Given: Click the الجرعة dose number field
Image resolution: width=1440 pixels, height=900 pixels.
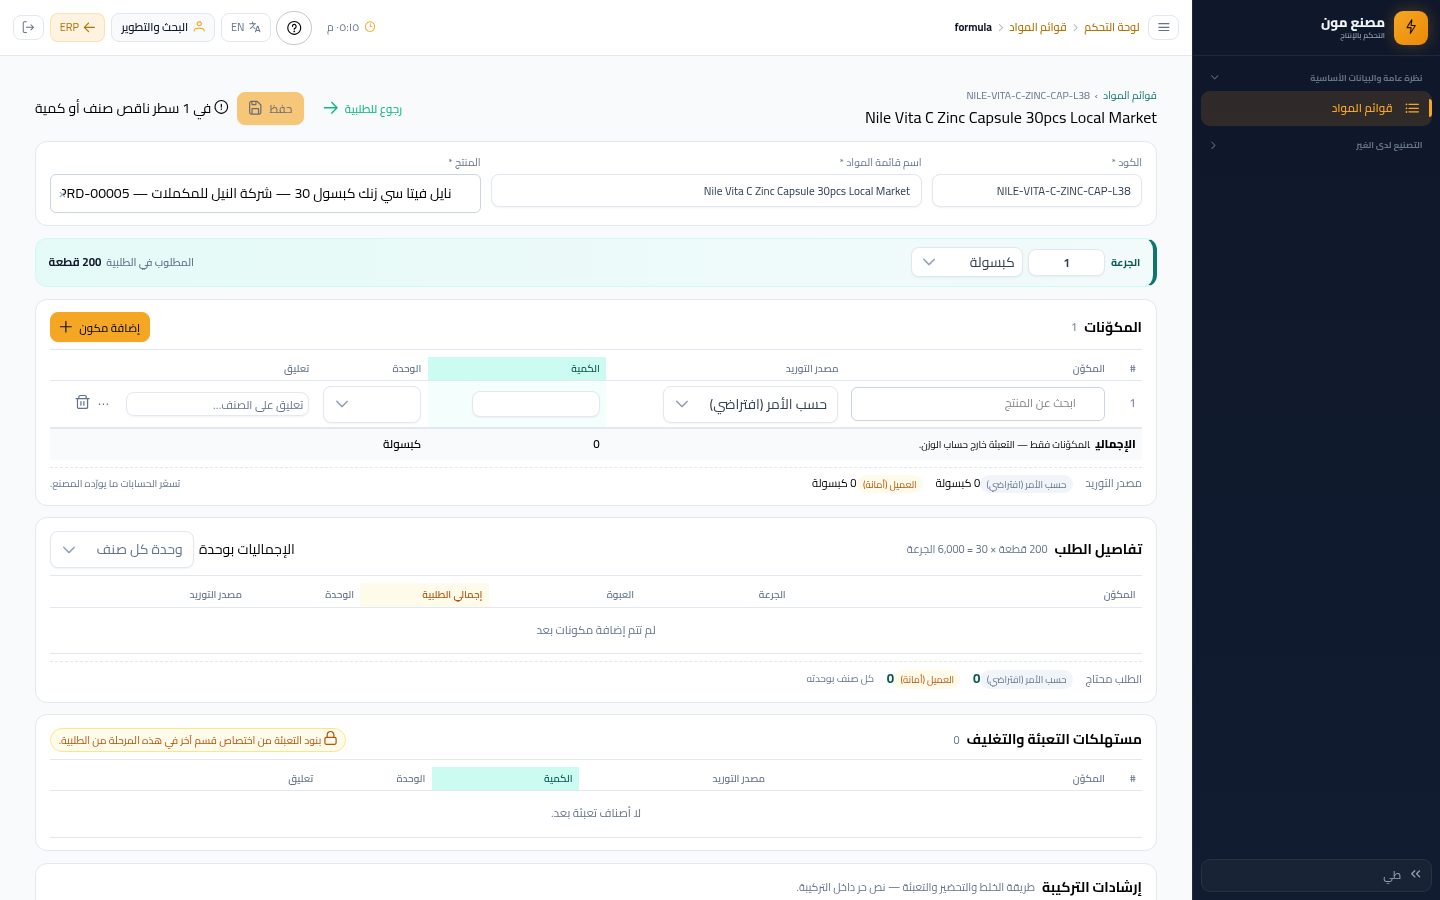Looking at the screenshot, I should pyautogui.click(x=1067, y=262).
